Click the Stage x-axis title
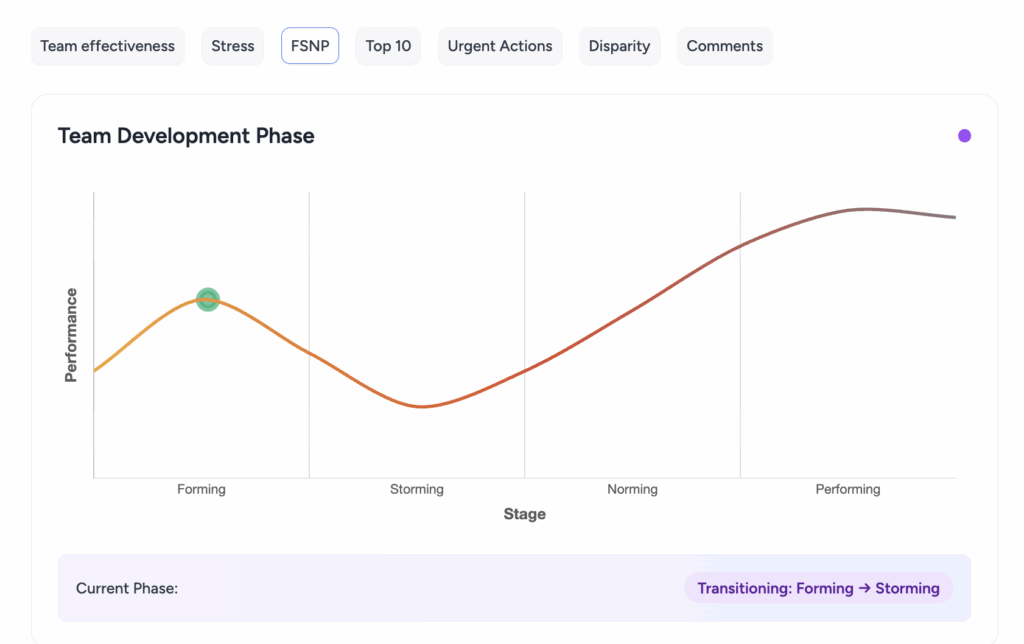Viewport: 1024px width, 644px height. [525, 514]
